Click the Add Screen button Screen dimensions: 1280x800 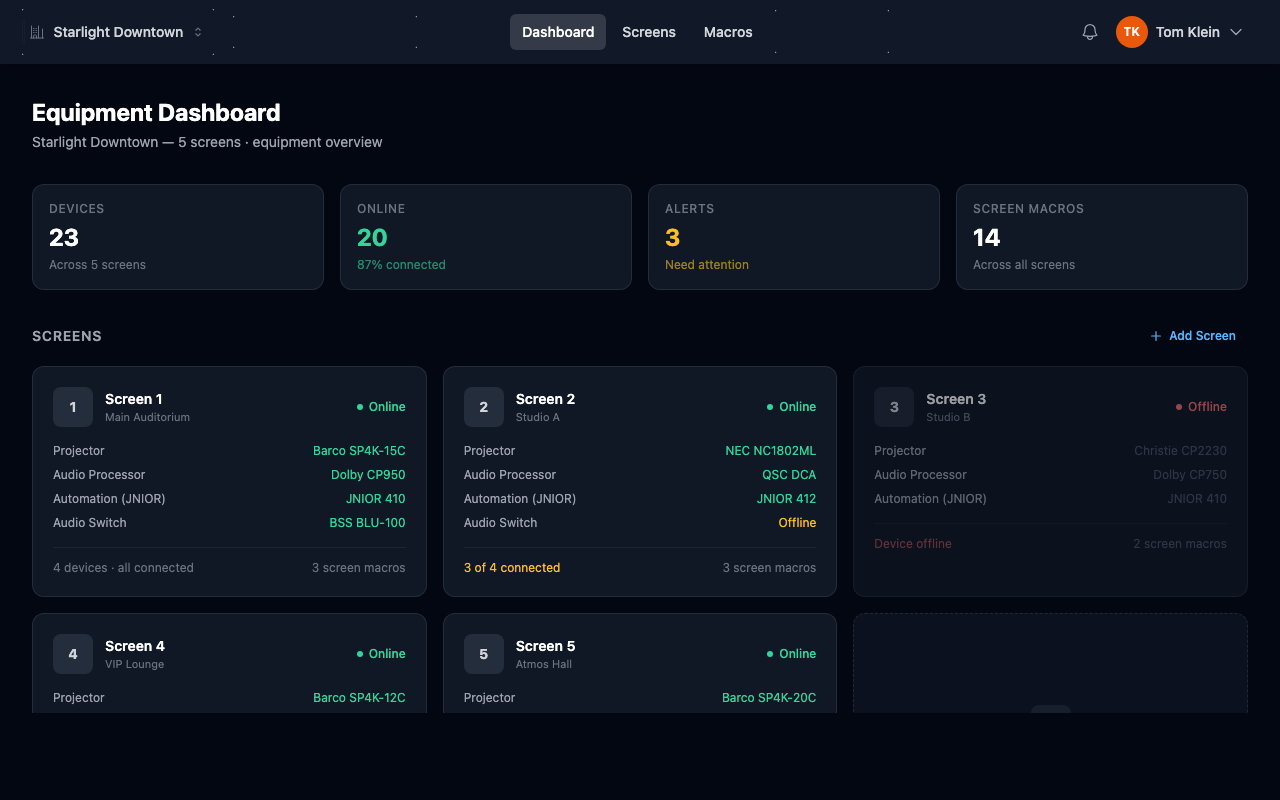(x=1193, y=336)
